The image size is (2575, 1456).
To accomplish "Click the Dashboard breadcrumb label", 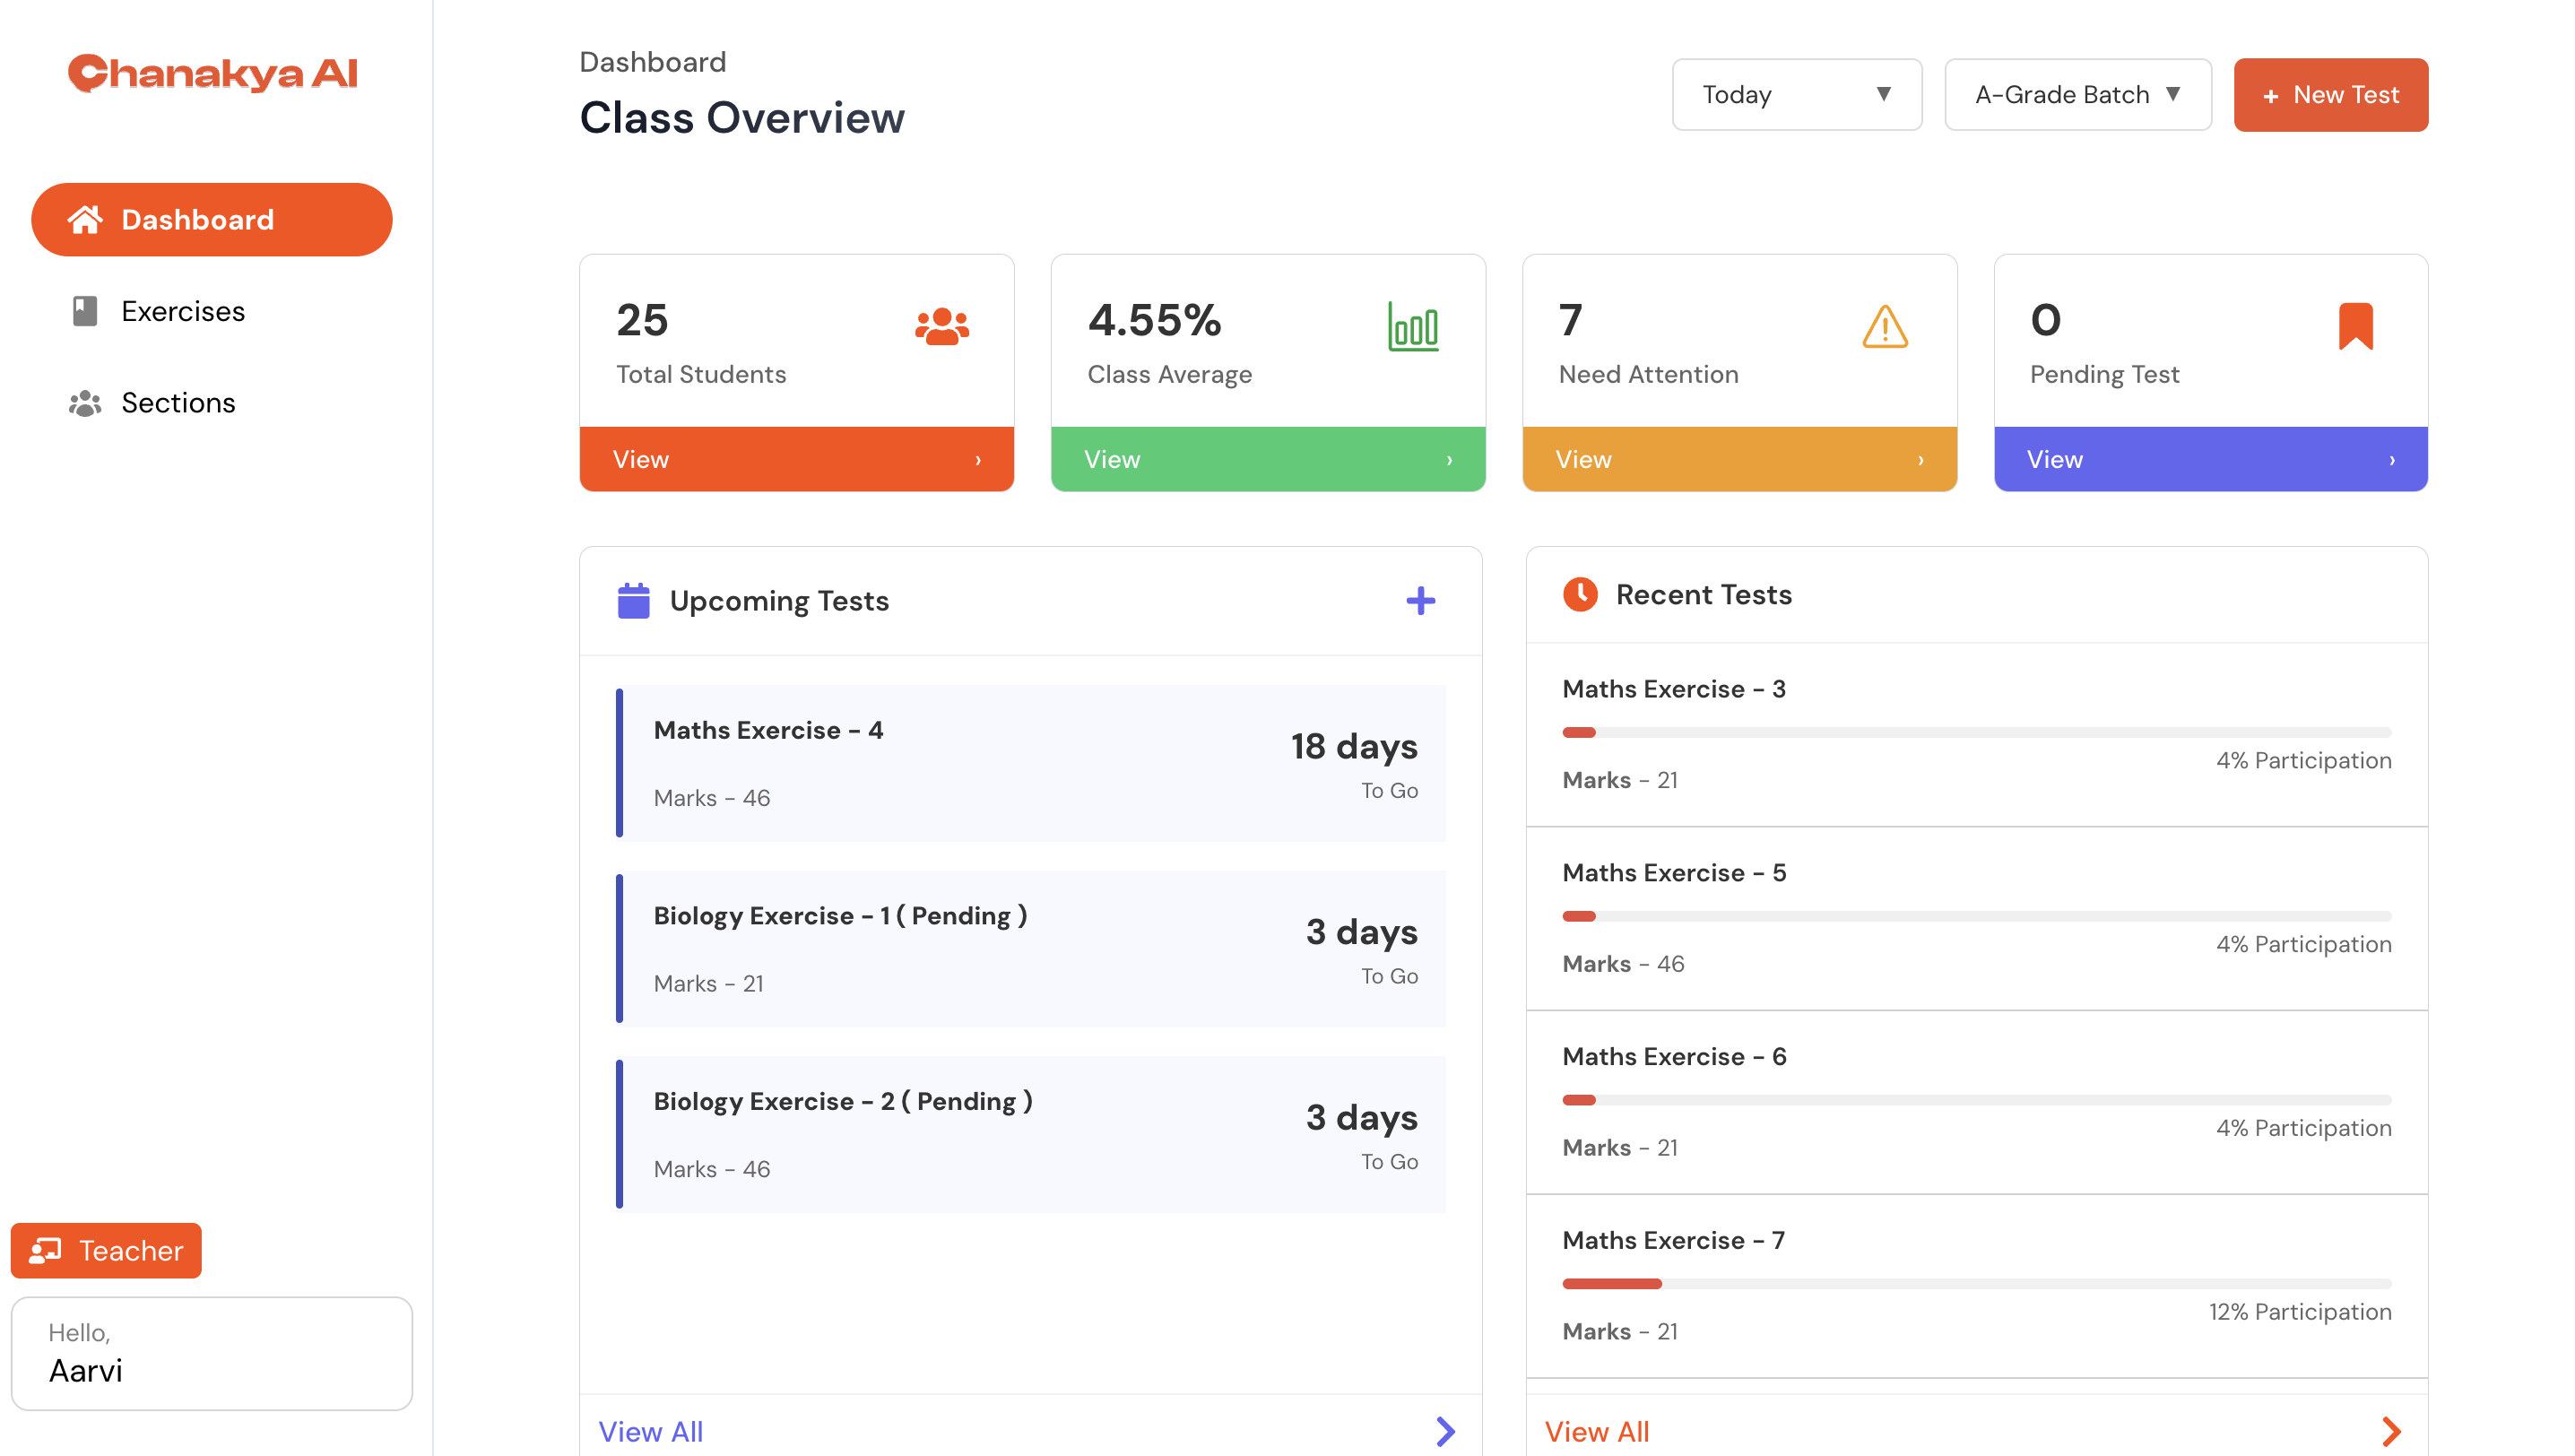I will (653, 62).
